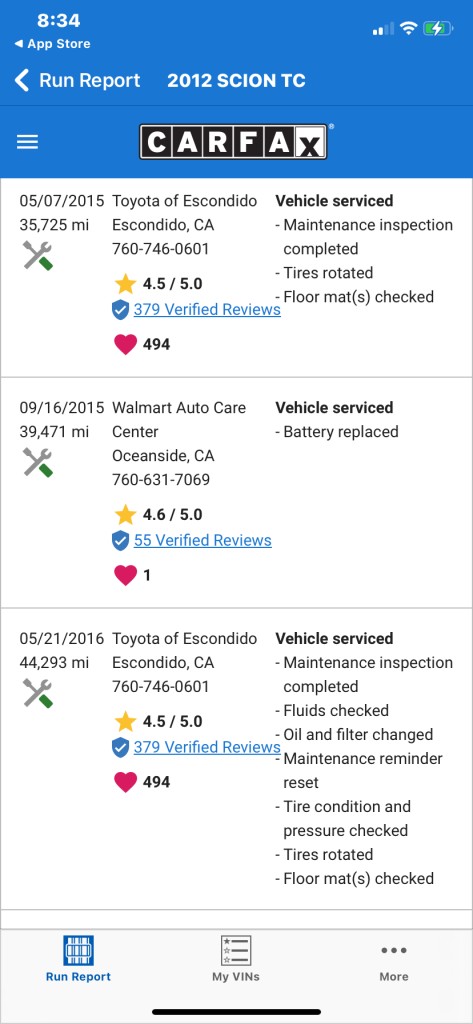This screenshot has width=473, height=1024.
Task: Tap the 2012 SCION TC title
Action: click(236, 81)
